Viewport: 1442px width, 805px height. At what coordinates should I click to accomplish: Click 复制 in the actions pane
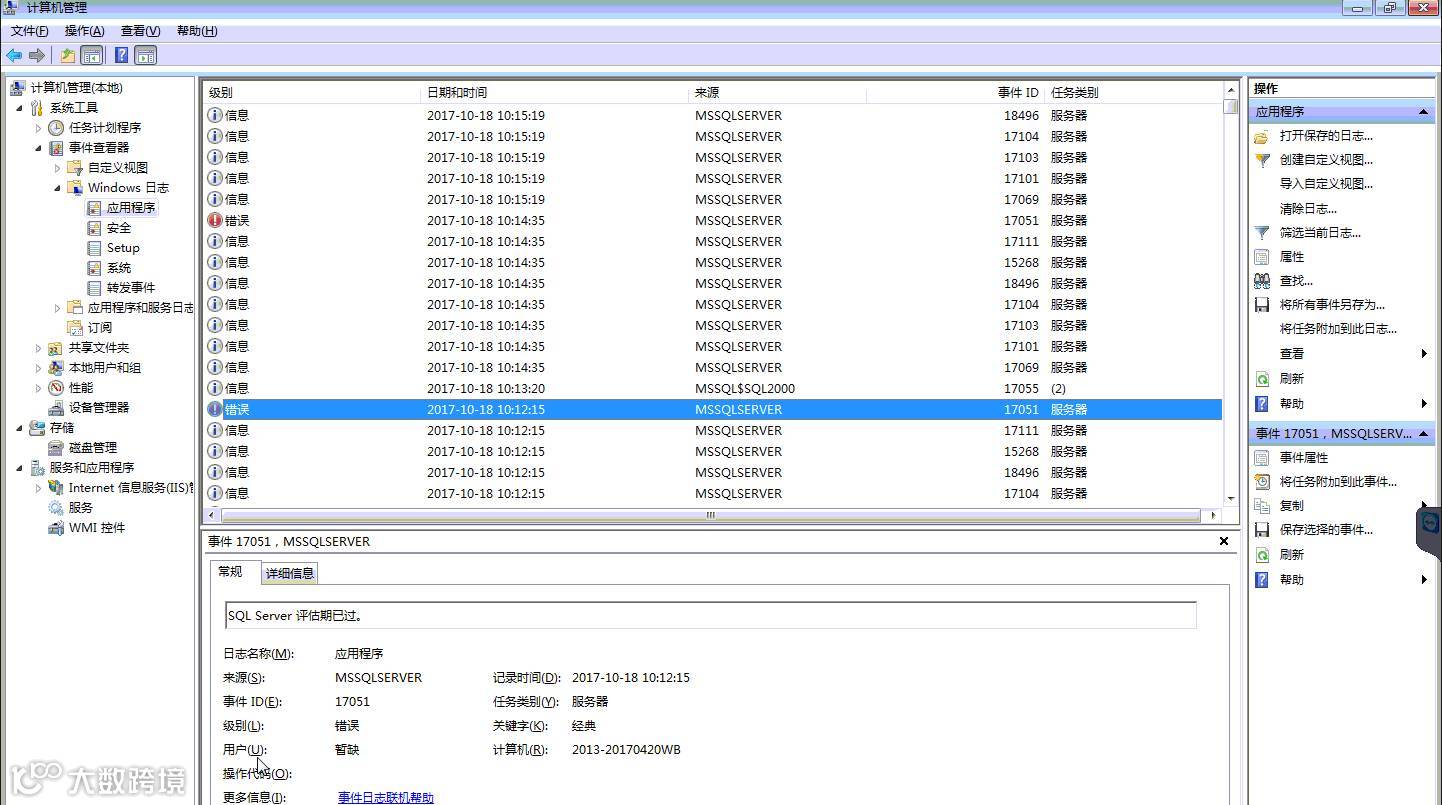click(1292, 506)
